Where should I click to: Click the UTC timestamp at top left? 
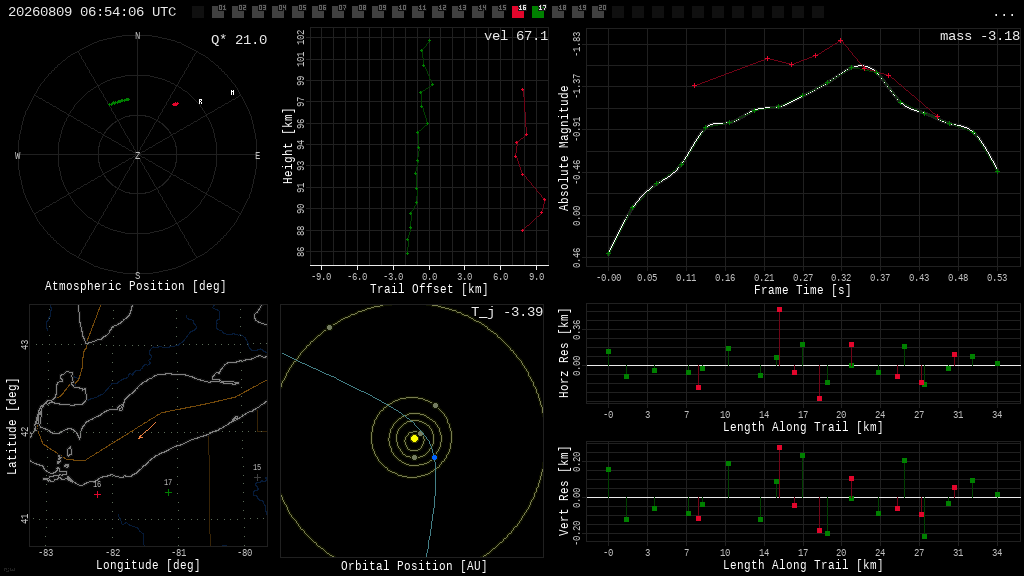(x=92, y=12)
